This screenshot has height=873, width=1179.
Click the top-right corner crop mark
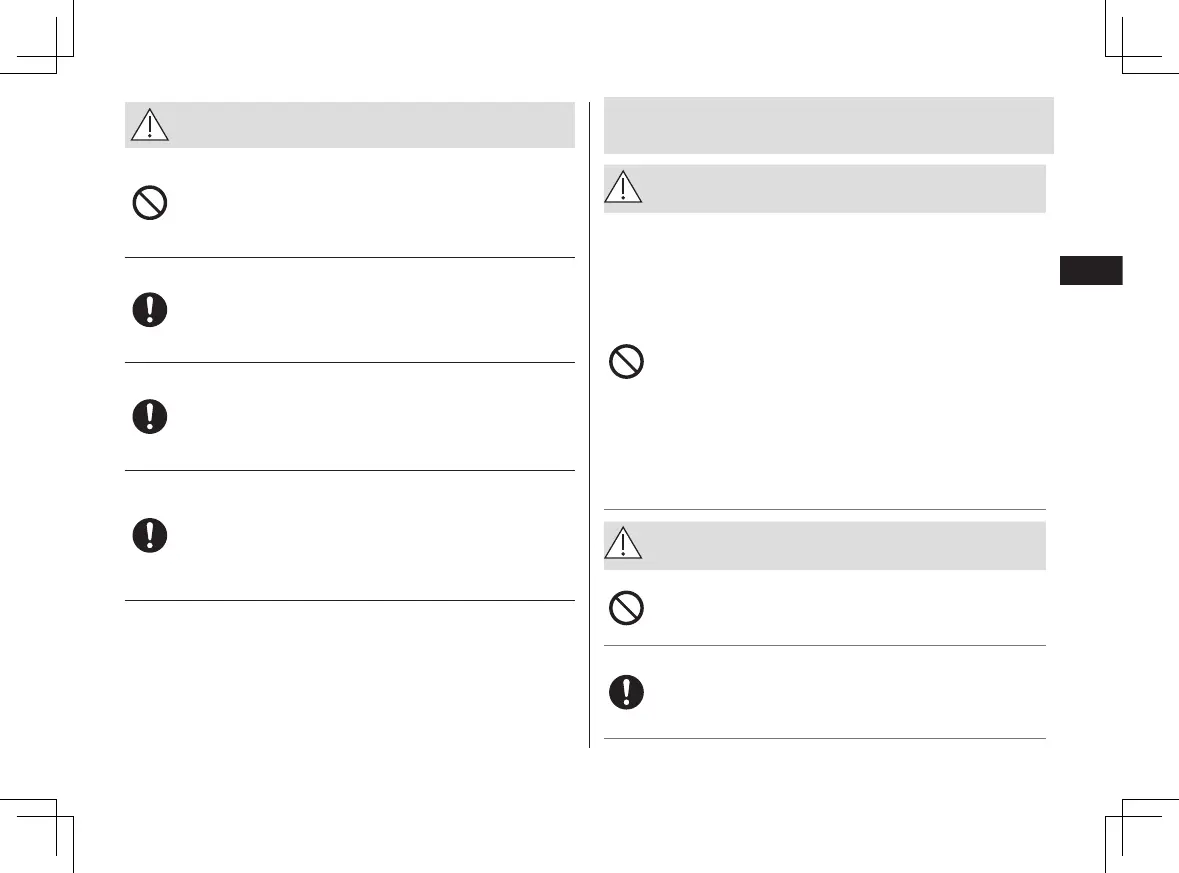tap(1122, 56)
